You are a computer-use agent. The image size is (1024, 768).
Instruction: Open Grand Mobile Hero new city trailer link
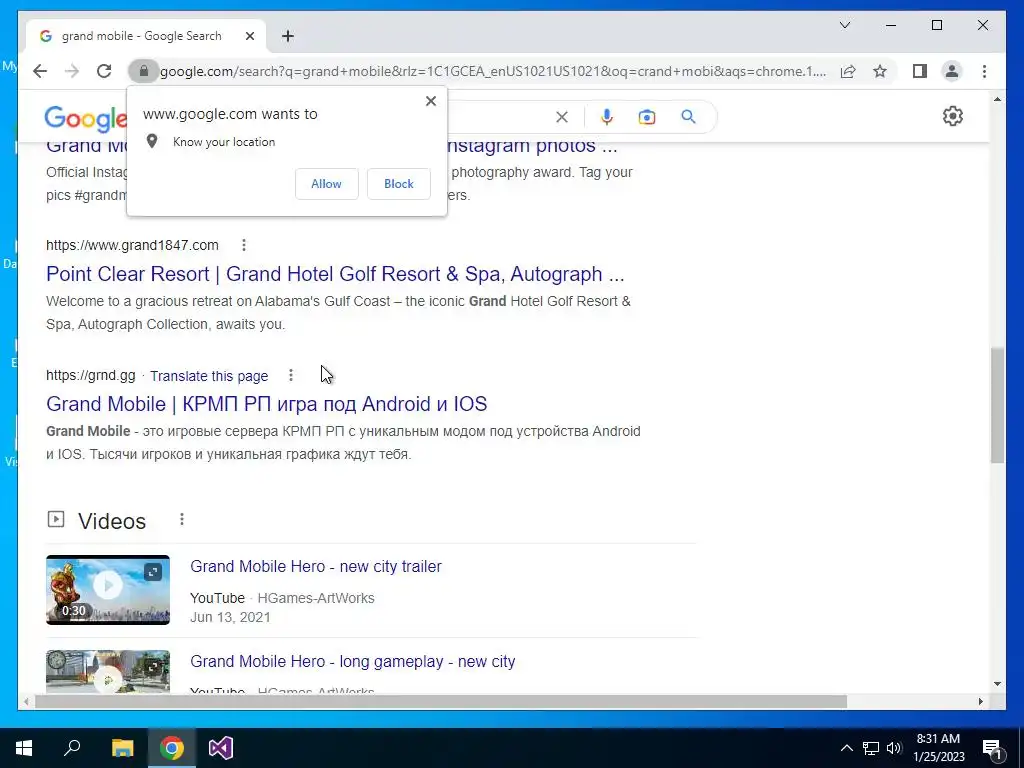315,566
